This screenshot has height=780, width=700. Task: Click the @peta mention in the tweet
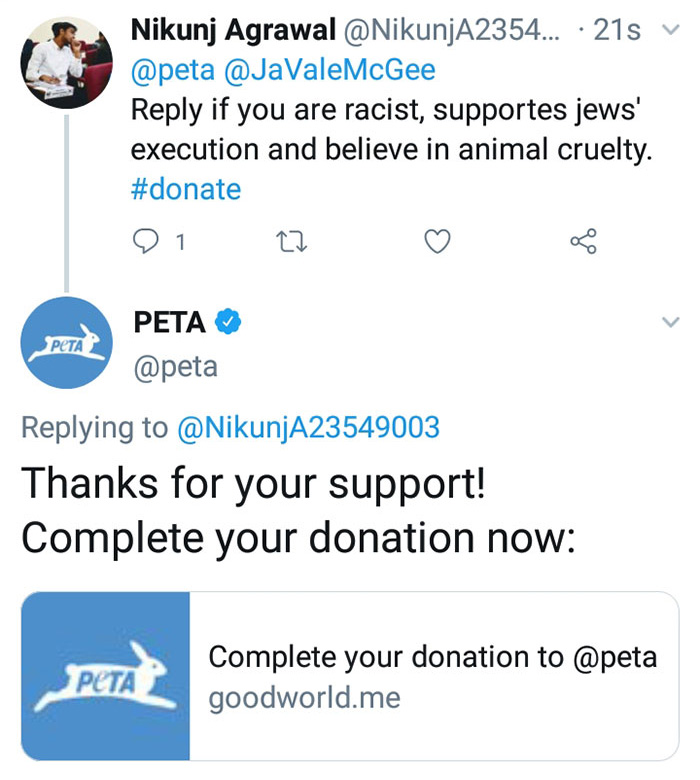click(x=160, y=70)
